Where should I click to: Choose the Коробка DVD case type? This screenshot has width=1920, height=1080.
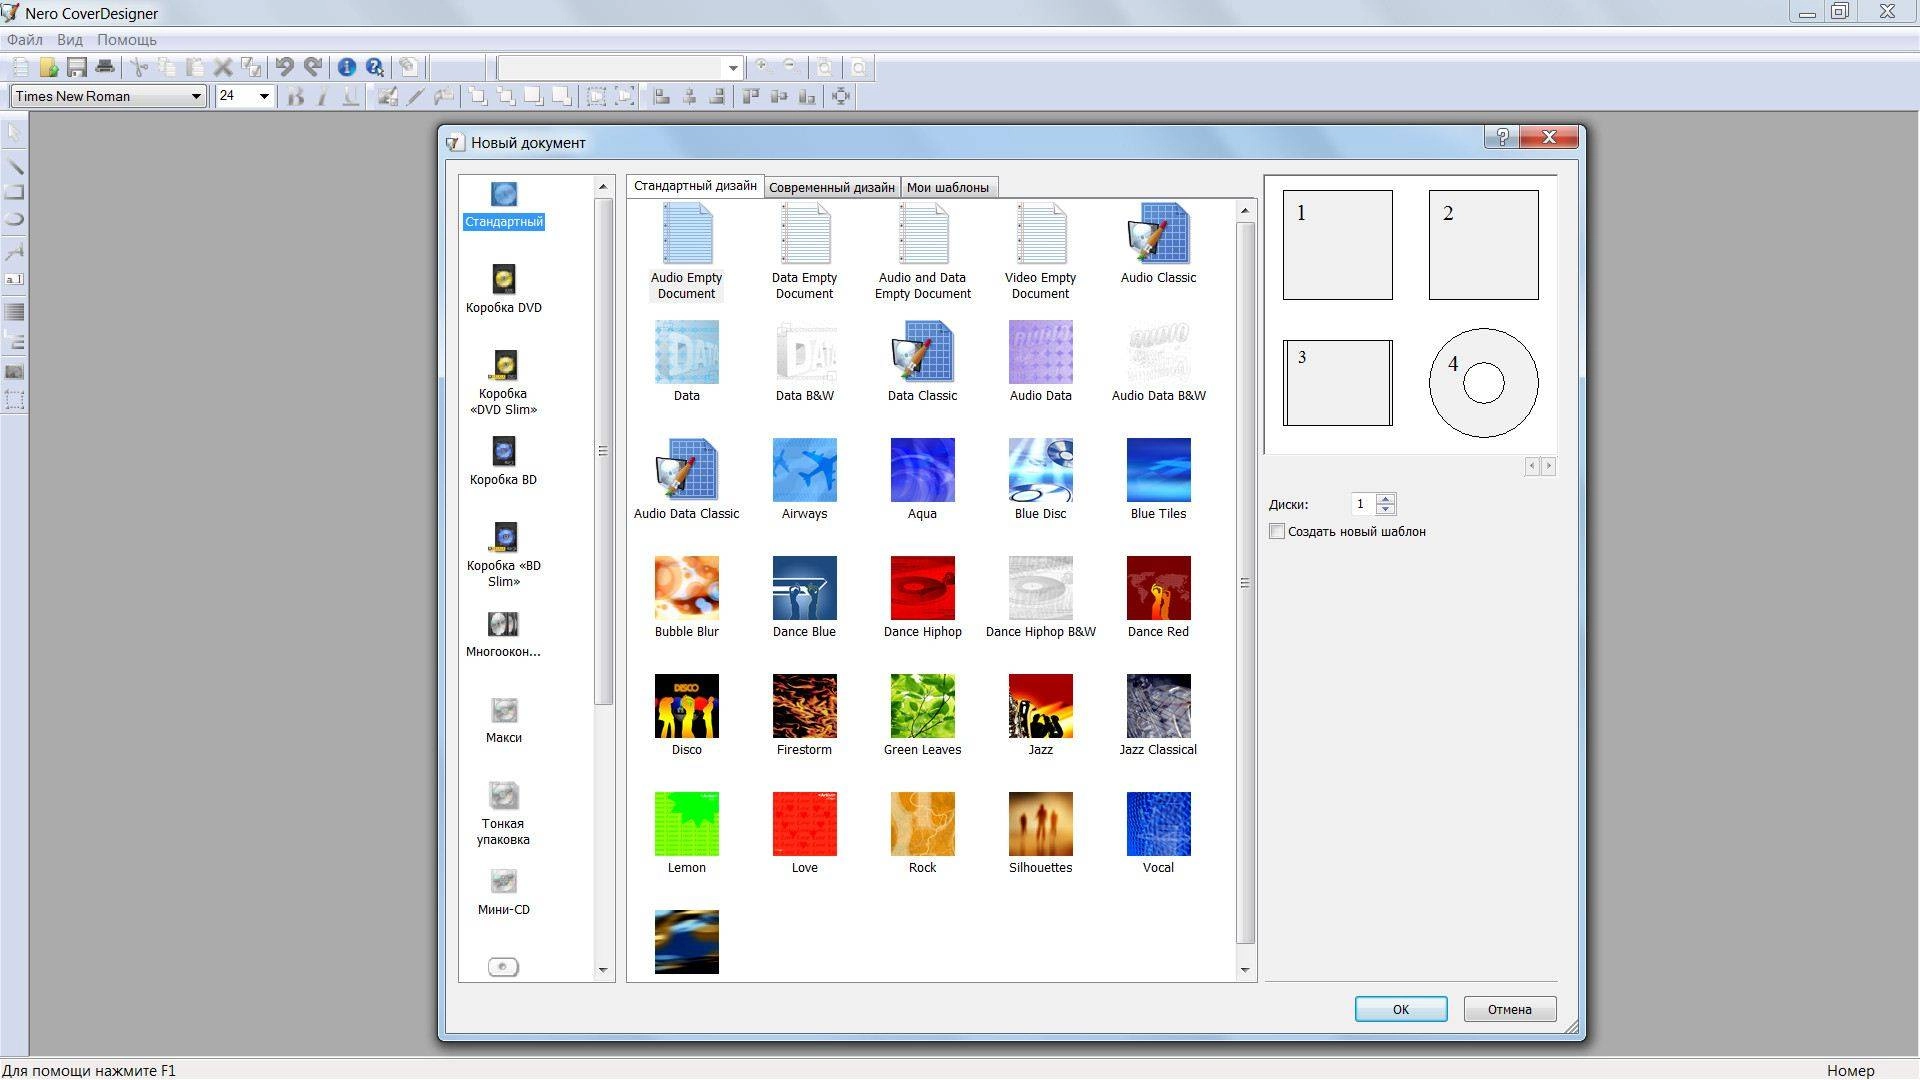coord(503,289)
